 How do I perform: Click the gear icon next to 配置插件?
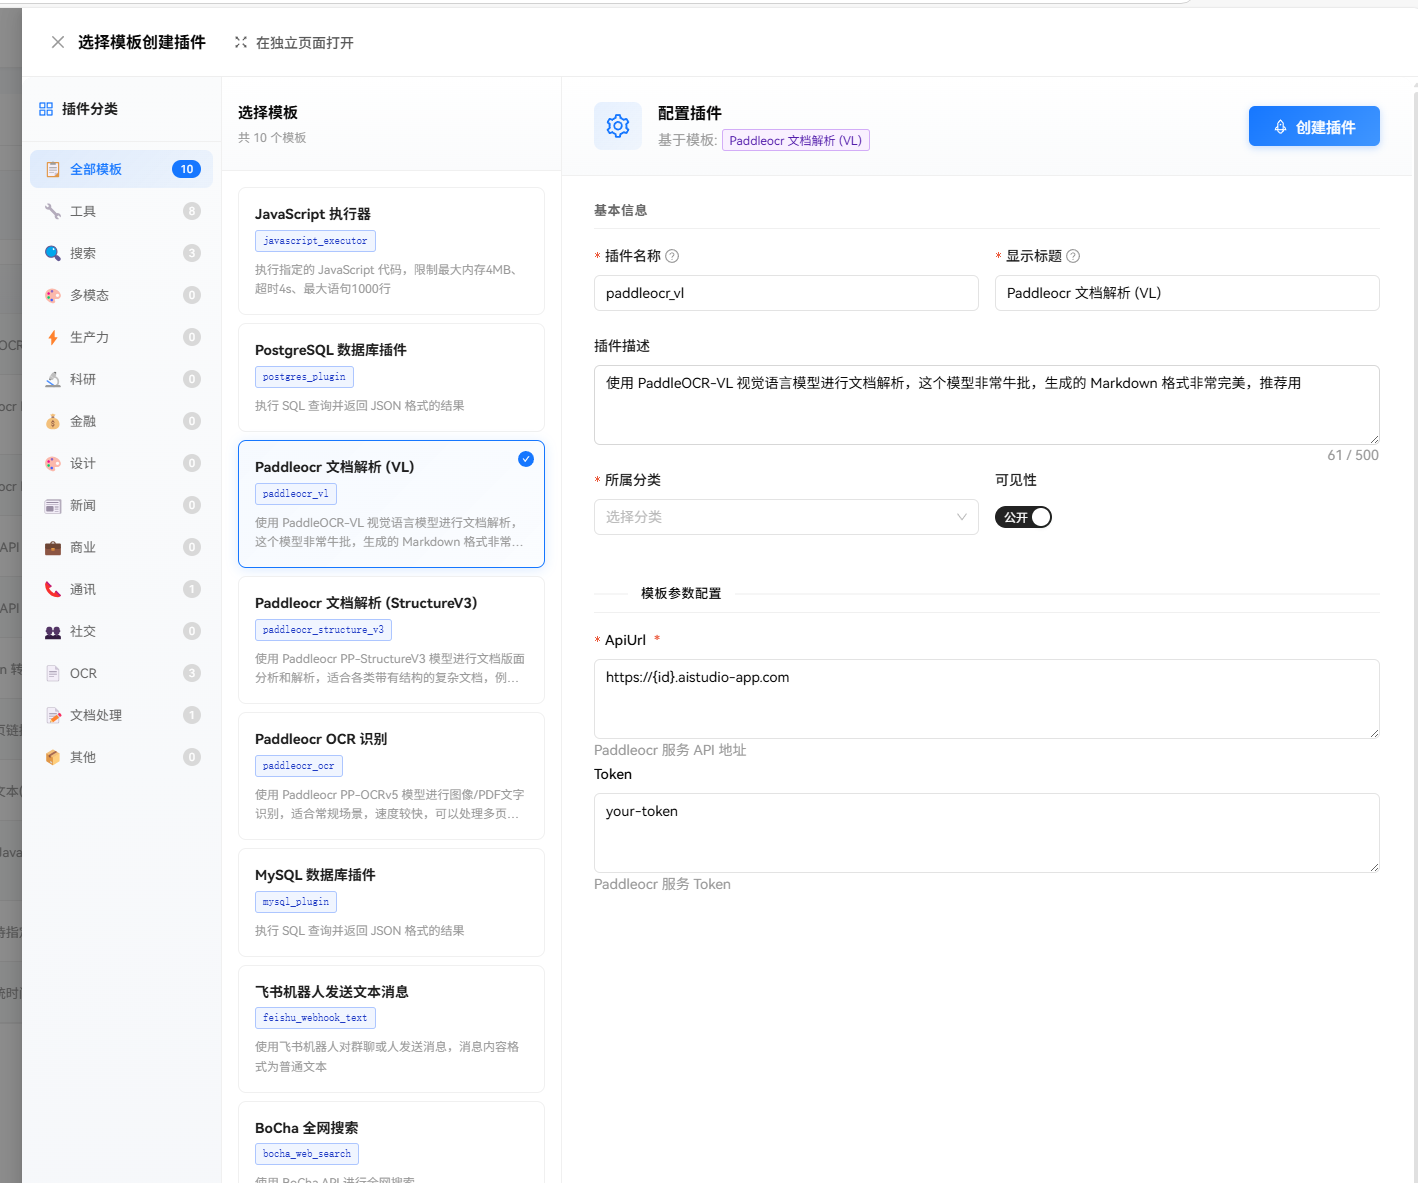[x=618, y=126]
